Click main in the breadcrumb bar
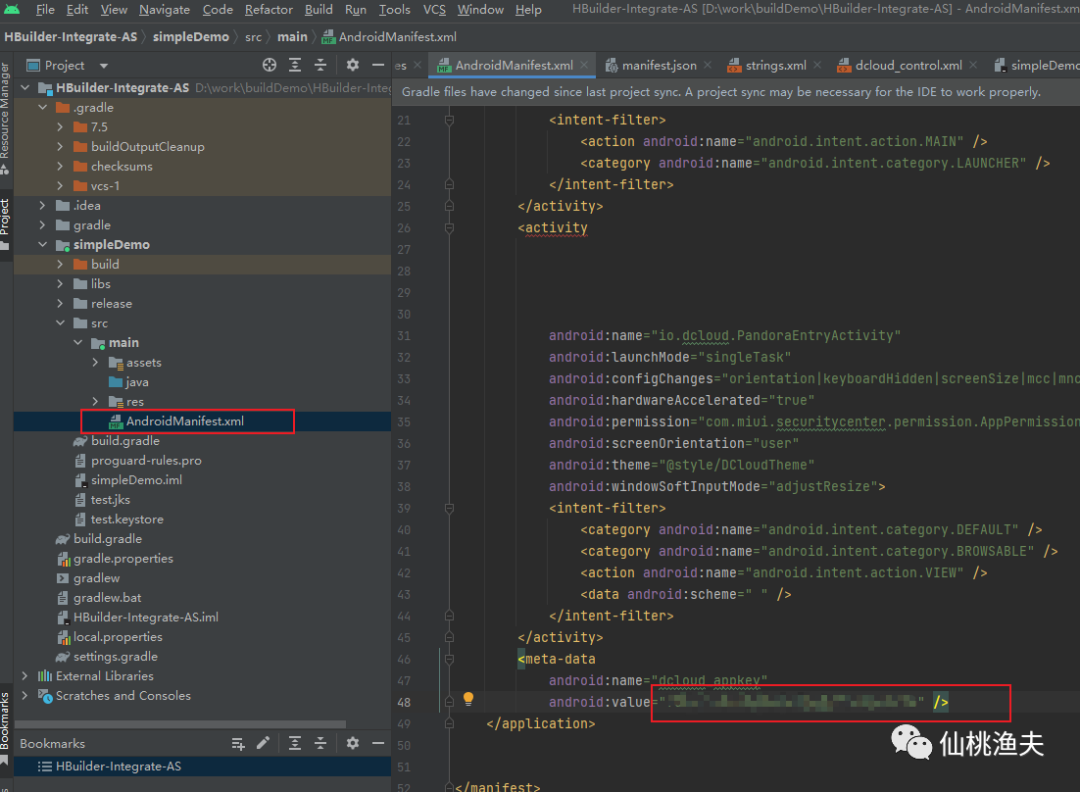This screenshot has height=792, width=1080. (292, 37)
